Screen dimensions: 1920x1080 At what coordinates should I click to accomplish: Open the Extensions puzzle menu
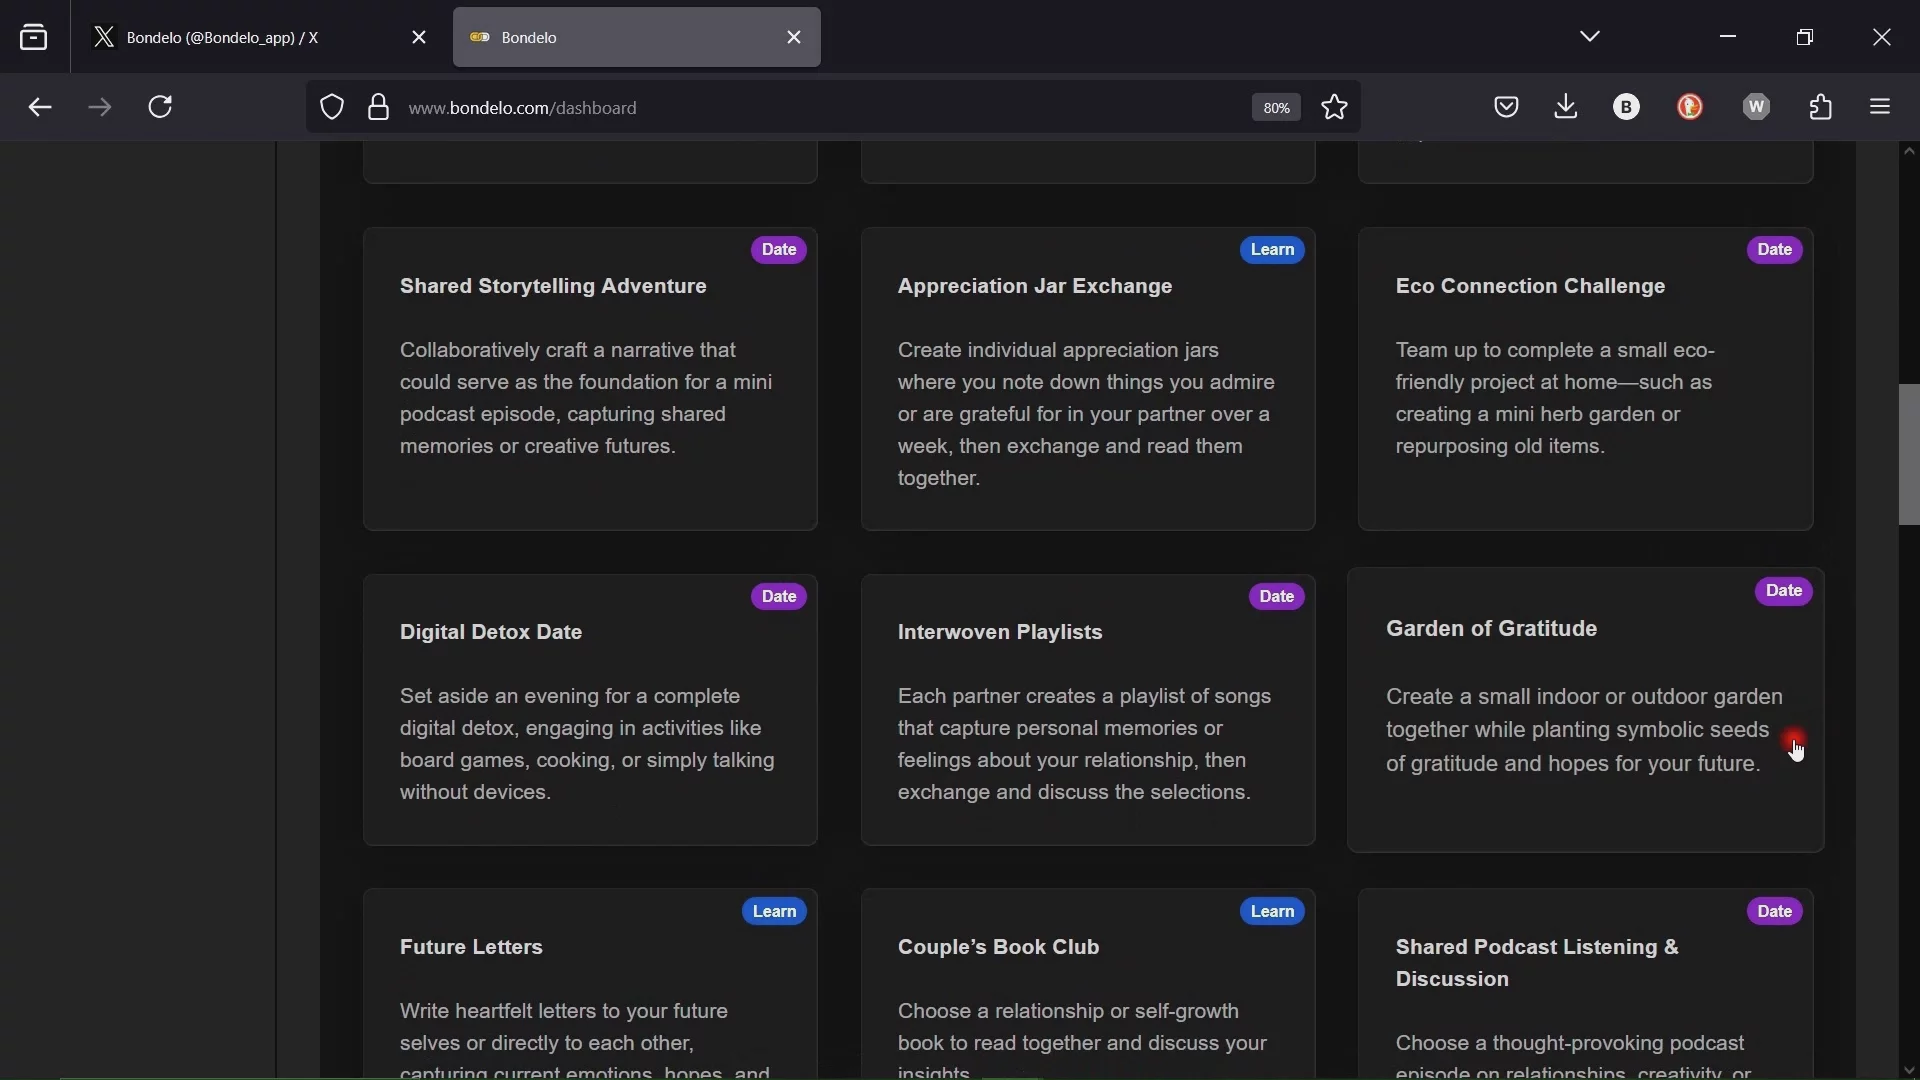coord(1822,107)
